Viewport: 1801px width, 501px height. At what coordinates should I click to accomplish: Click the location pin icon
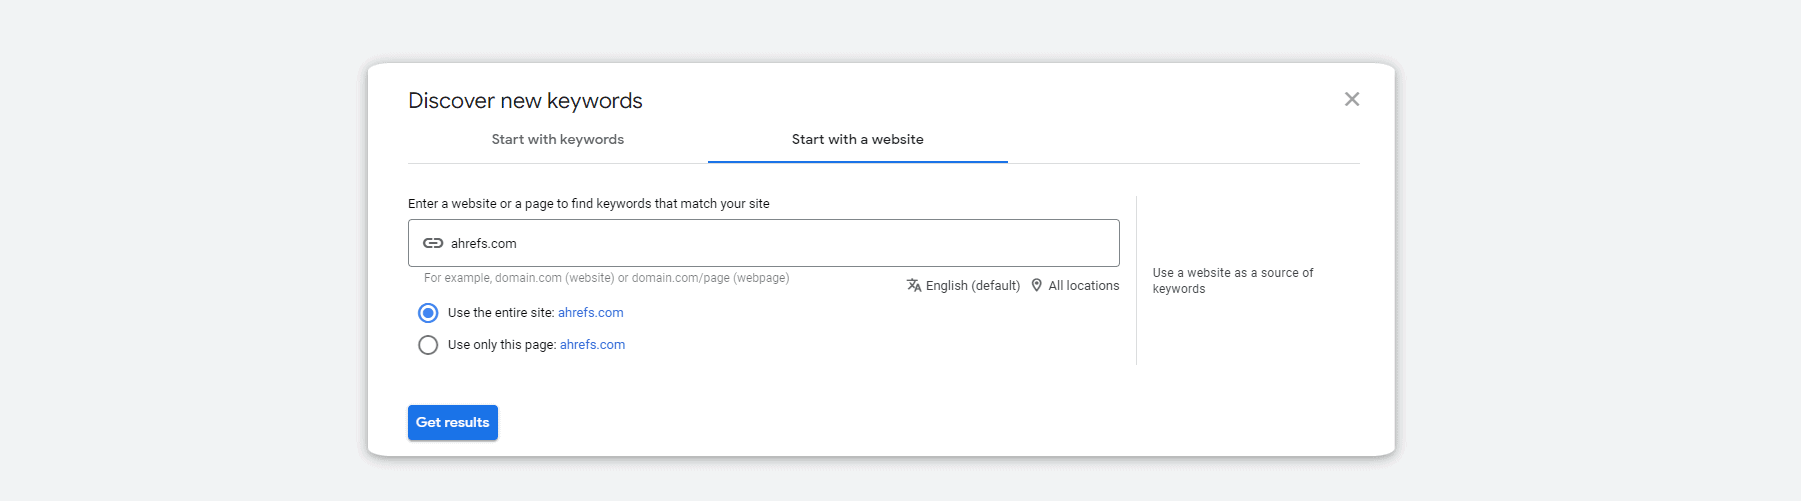[1037, 285]
